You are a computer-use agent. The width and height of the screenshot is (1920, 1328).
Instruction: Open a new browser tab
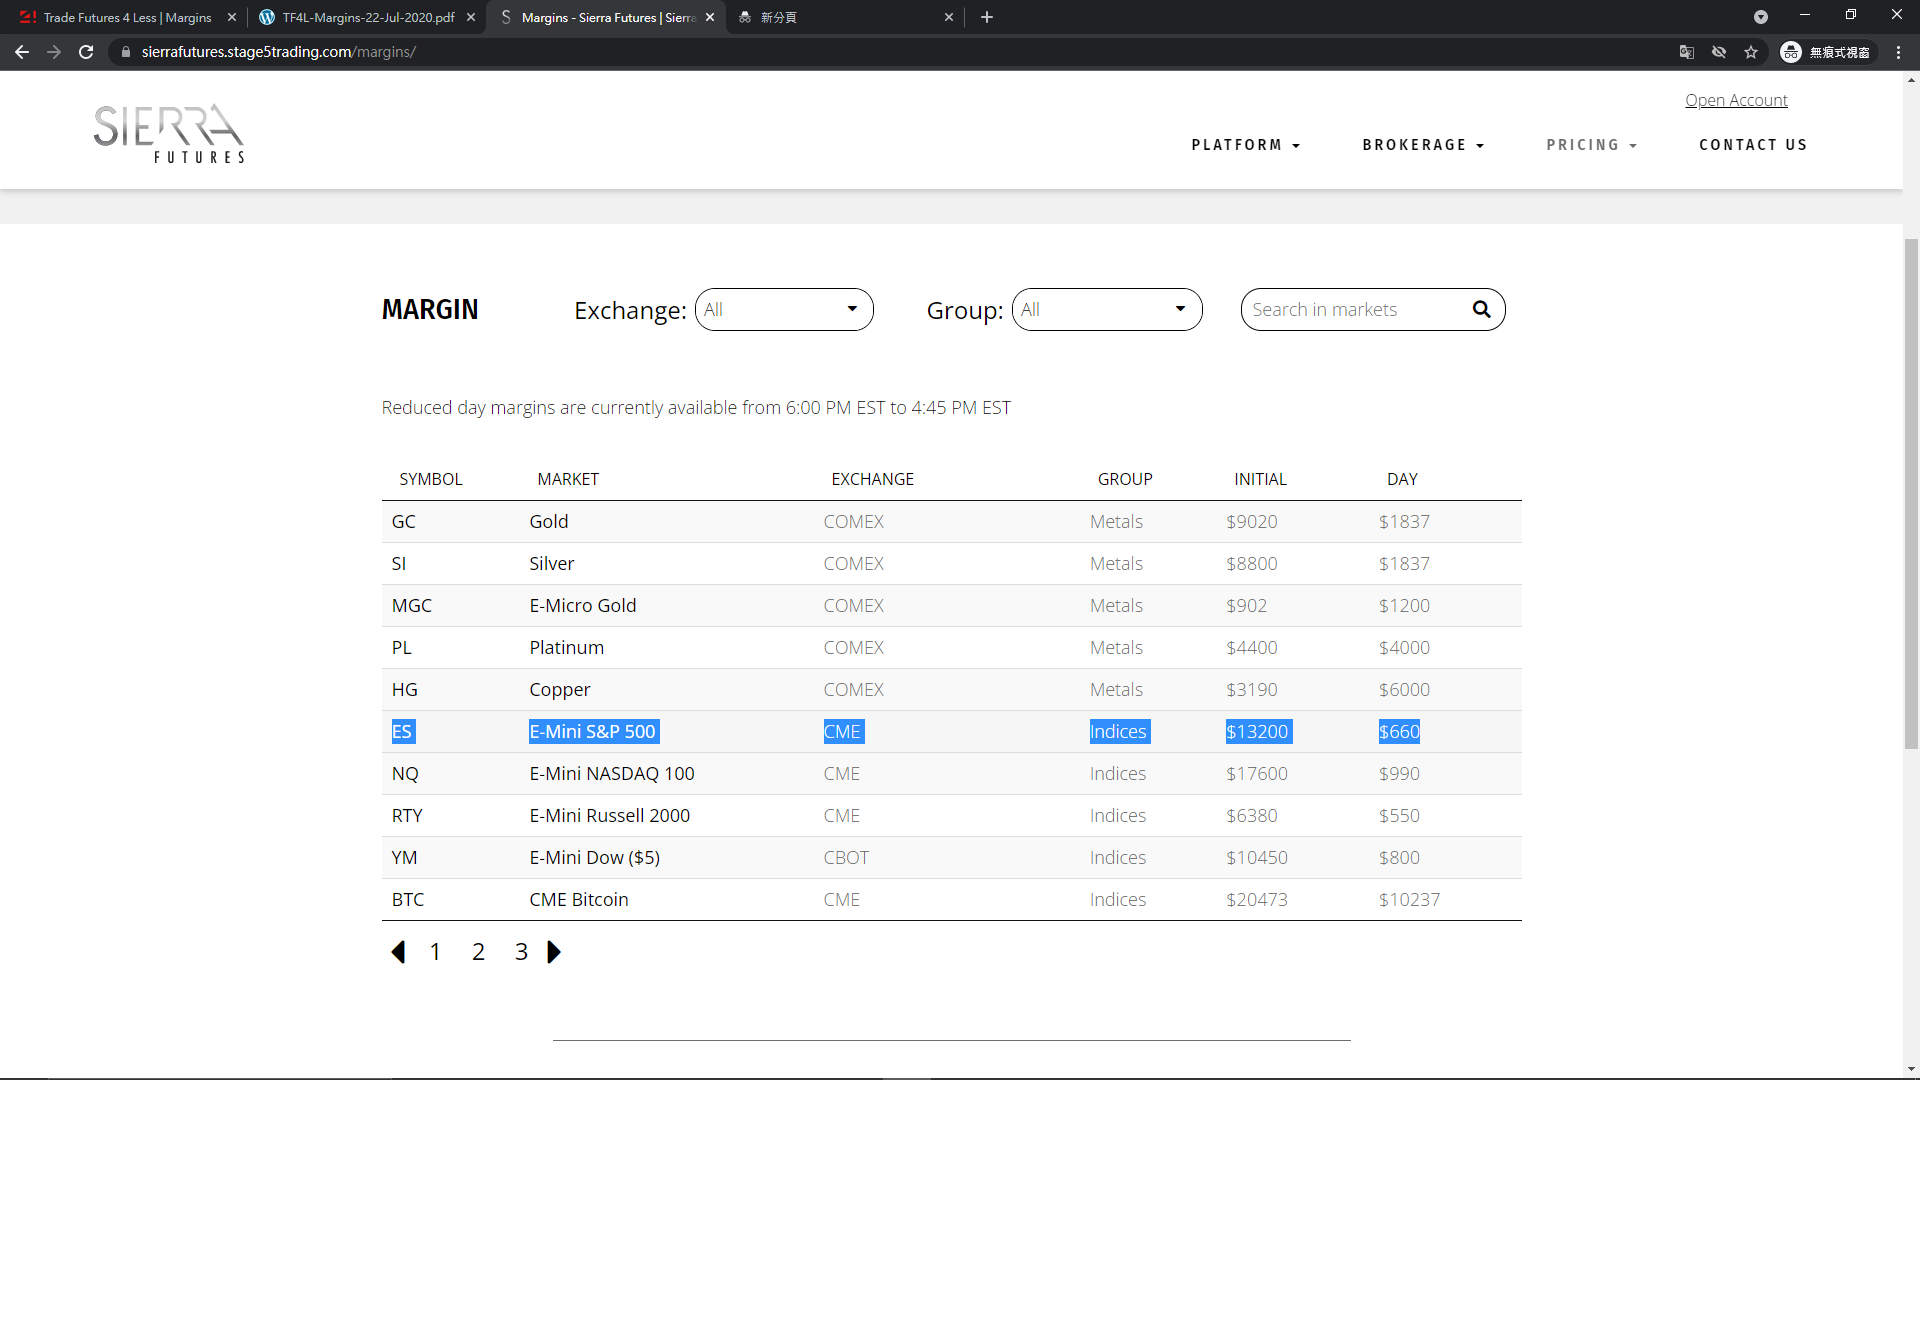coord(987,17)
